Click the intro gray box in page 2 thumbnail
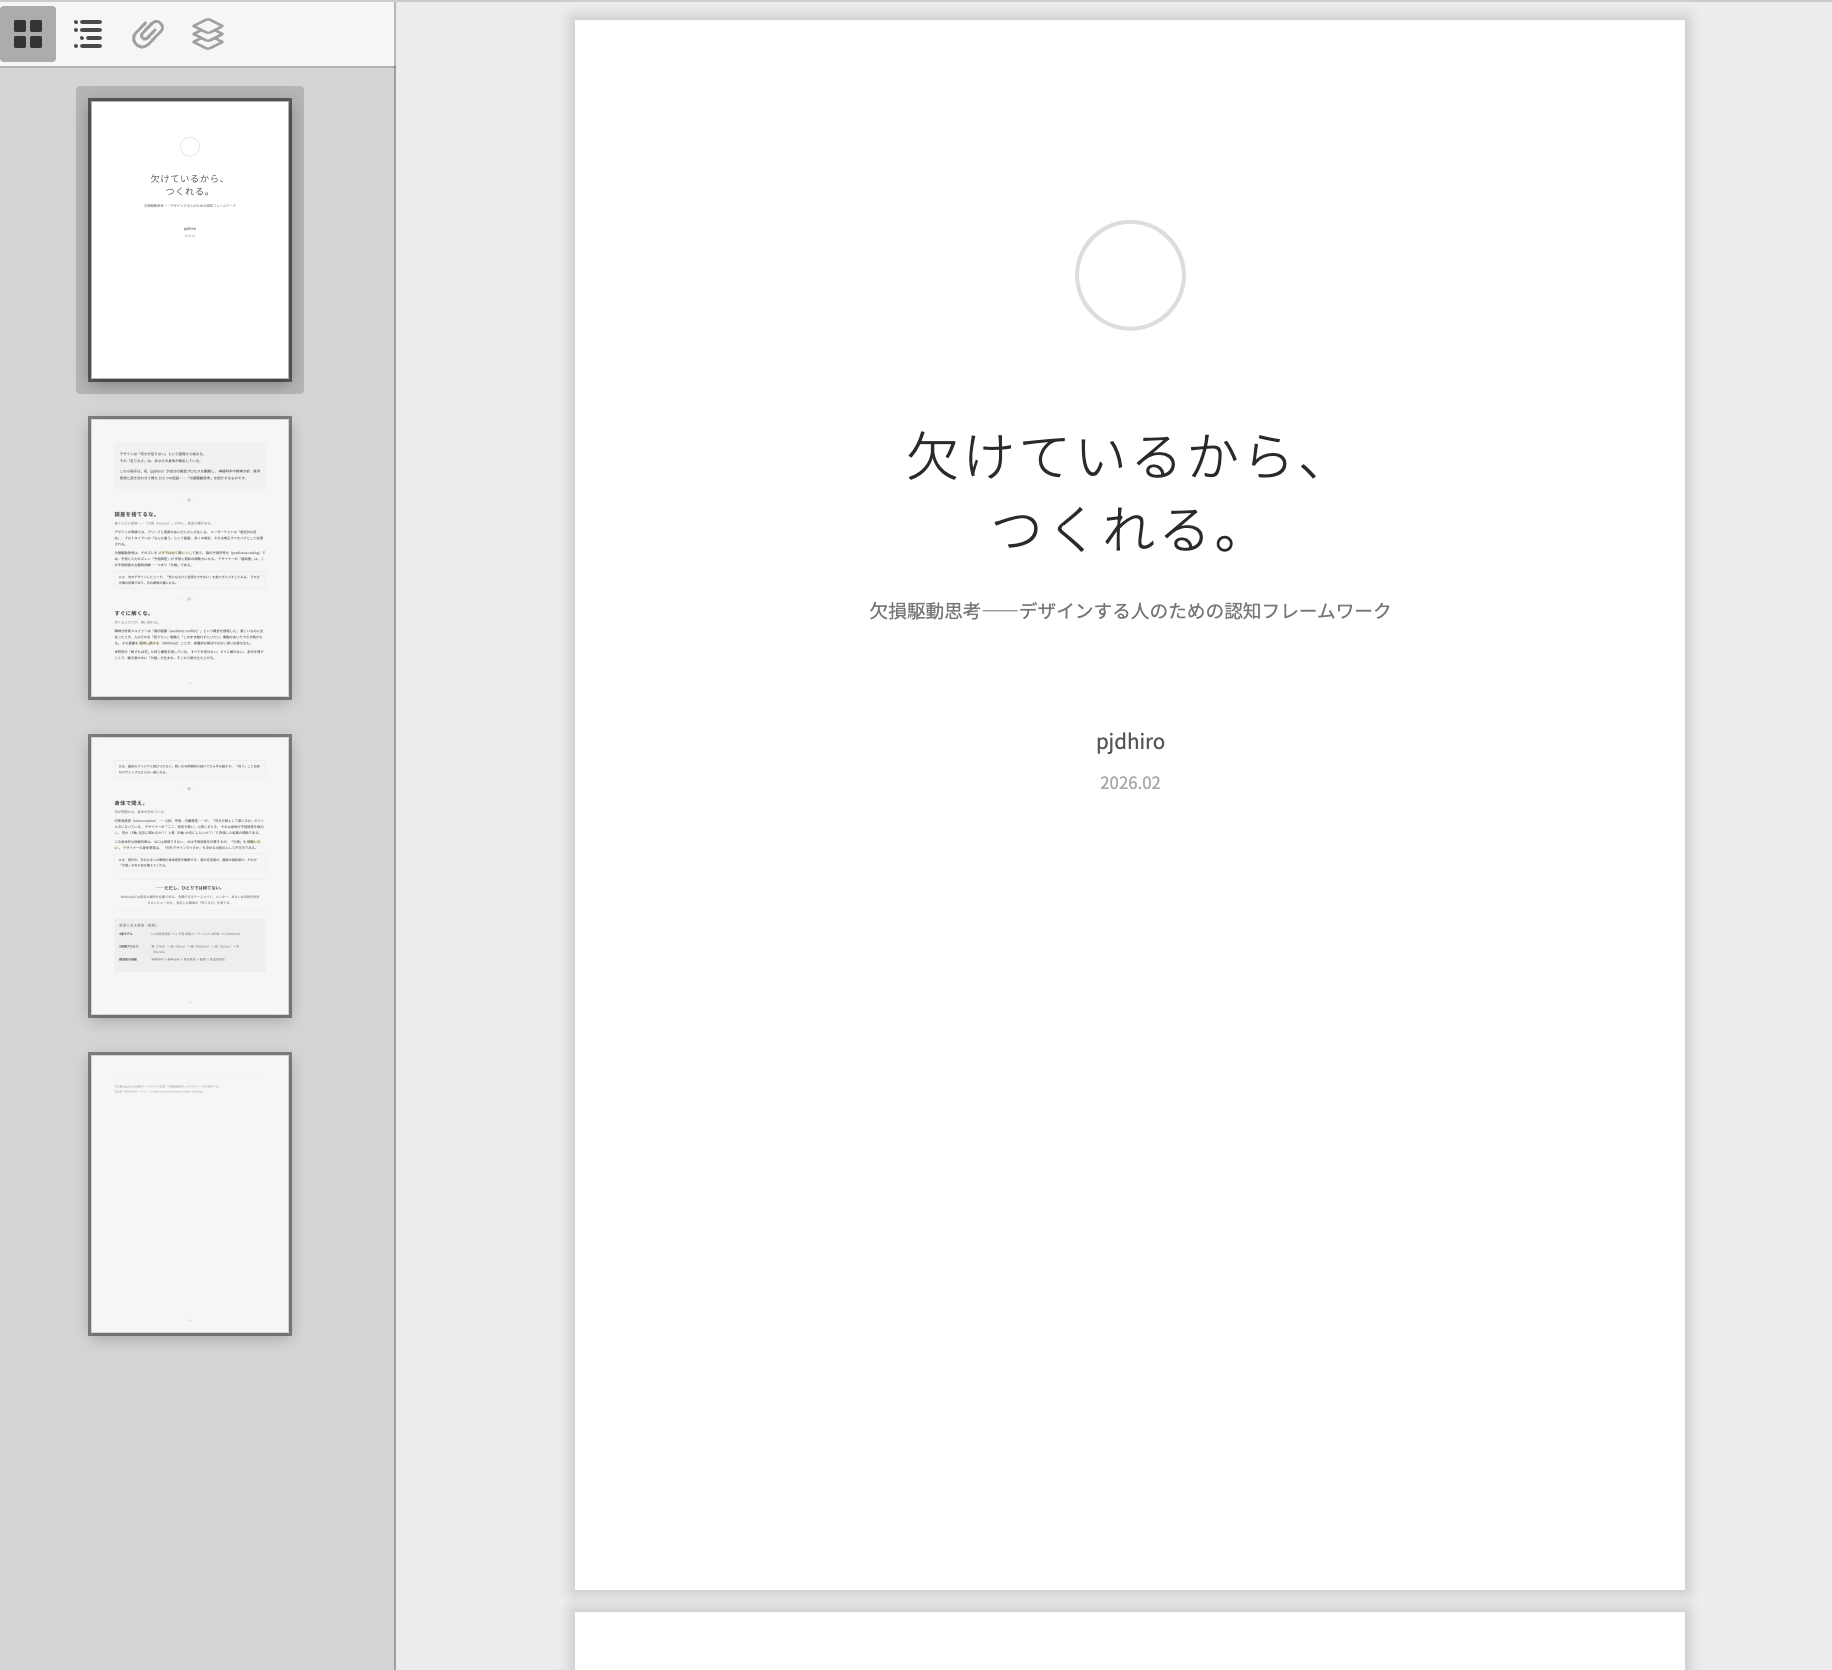 coord(190,465)
